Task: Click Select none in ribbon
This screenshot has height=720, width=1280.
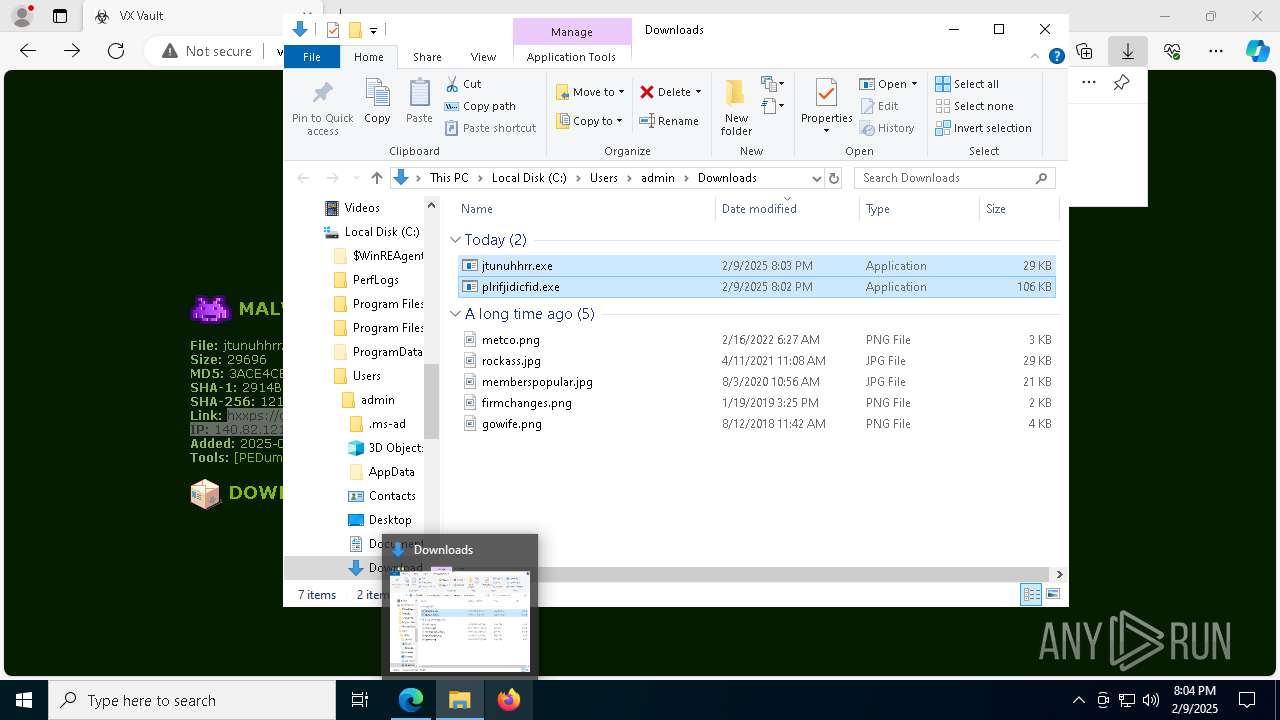Action: point(975,106)
